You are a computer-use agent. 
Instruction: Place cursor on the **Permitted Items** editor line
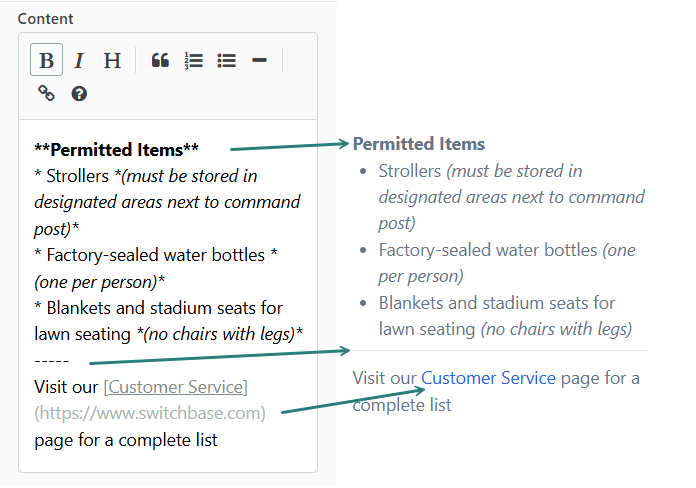pos(116,150)
